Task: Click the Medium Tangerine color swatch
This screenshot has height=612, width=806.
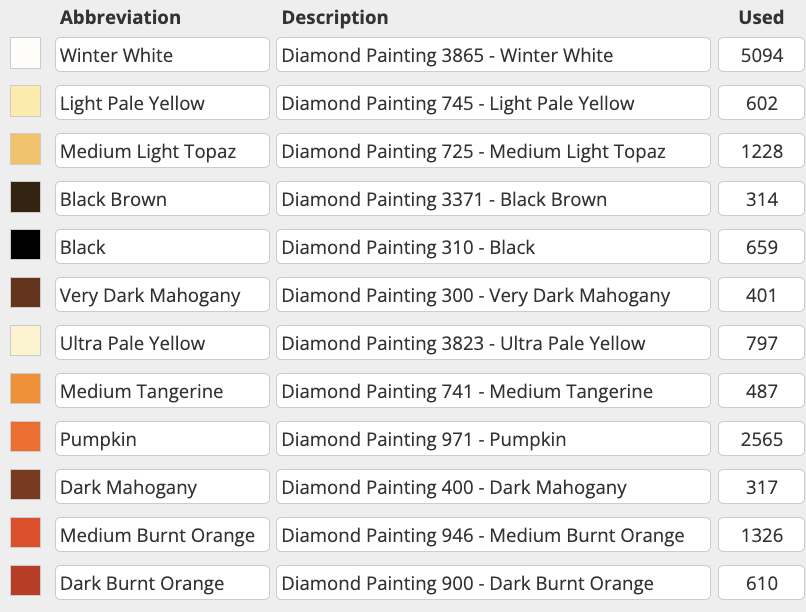Action: (x=25, y=390)
